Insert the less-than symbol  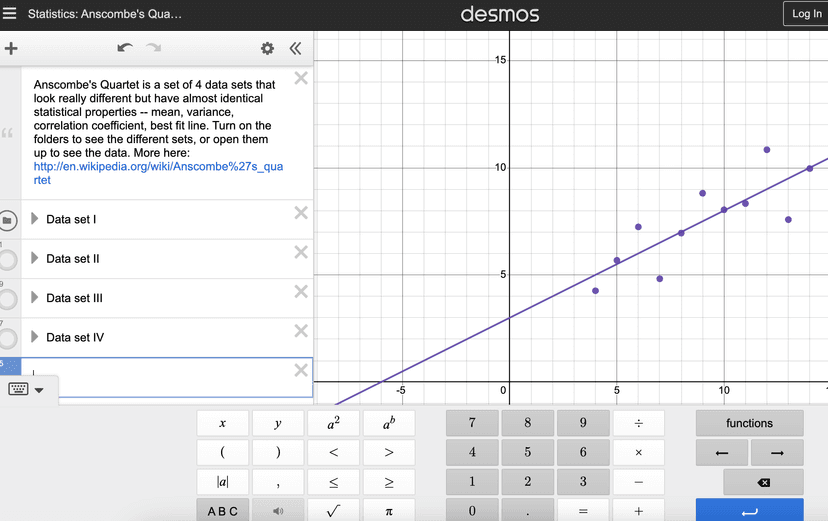[333, 452]
